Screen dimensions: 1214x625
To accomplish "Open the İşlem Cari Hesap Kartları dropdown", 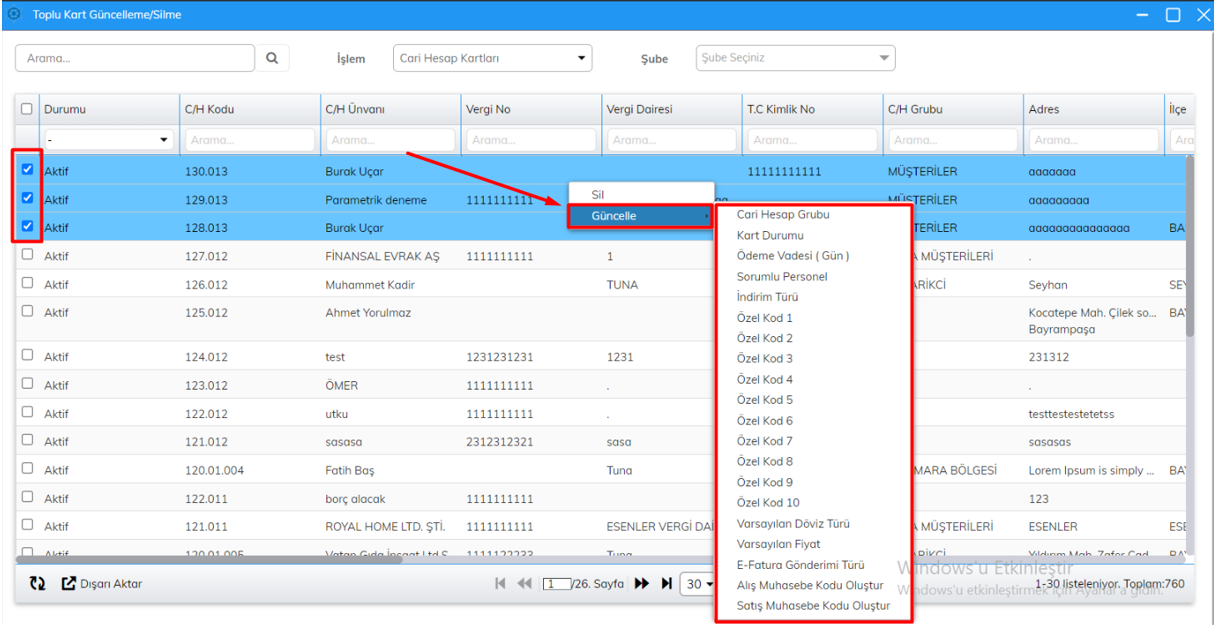I will (x=492, y=58).
